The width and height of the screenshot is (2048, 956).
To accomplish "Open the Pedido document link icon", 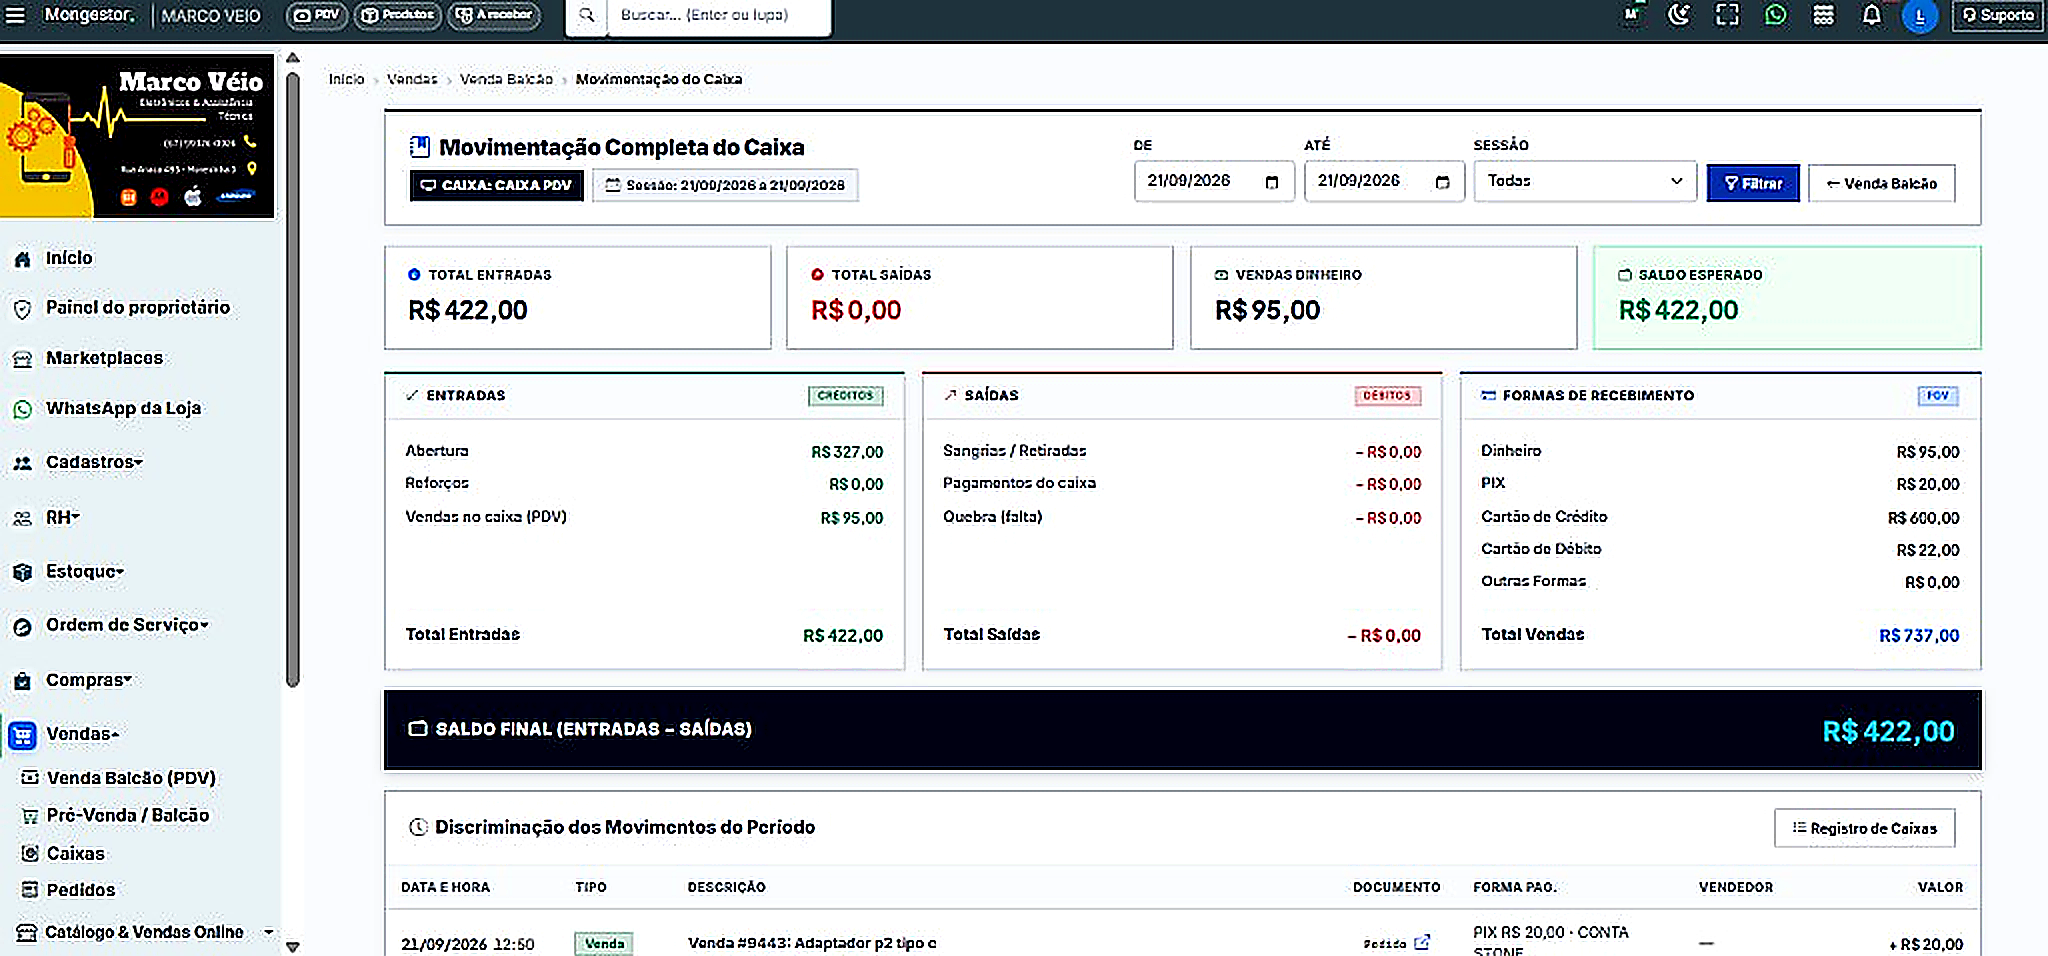I will click(x=1422, y=942).
